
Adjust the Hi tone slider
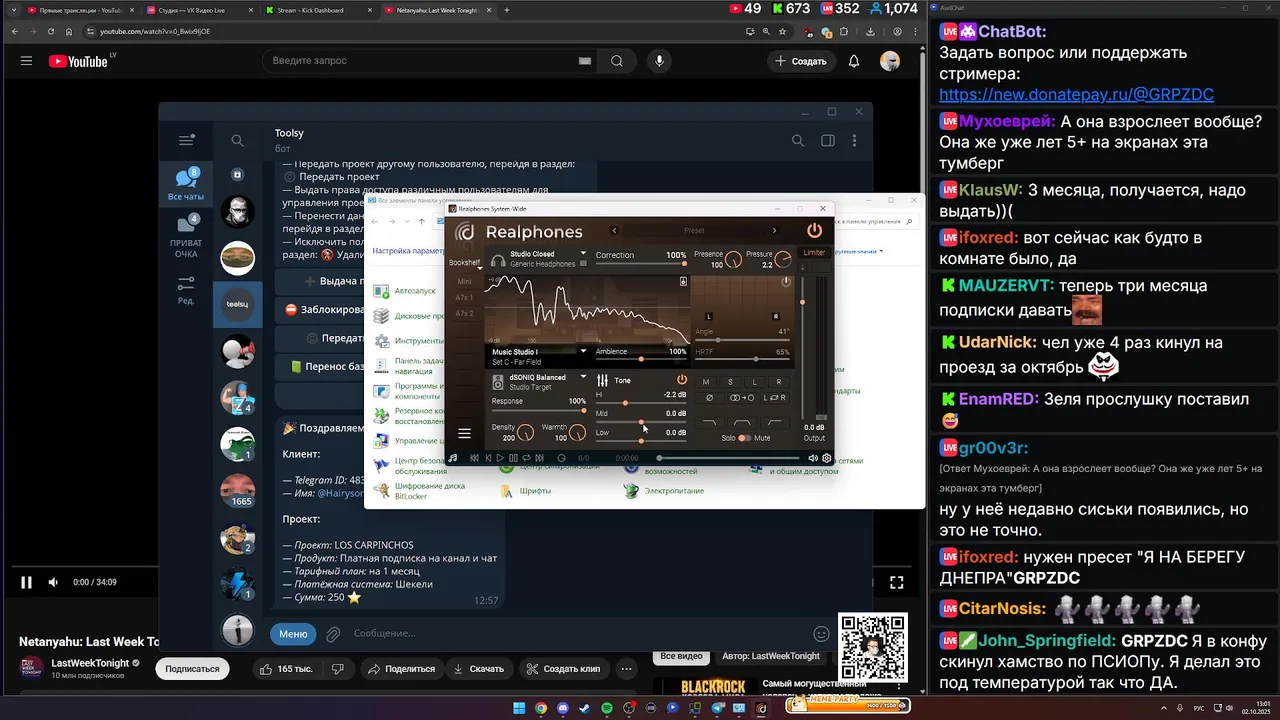tap(641, 403)
